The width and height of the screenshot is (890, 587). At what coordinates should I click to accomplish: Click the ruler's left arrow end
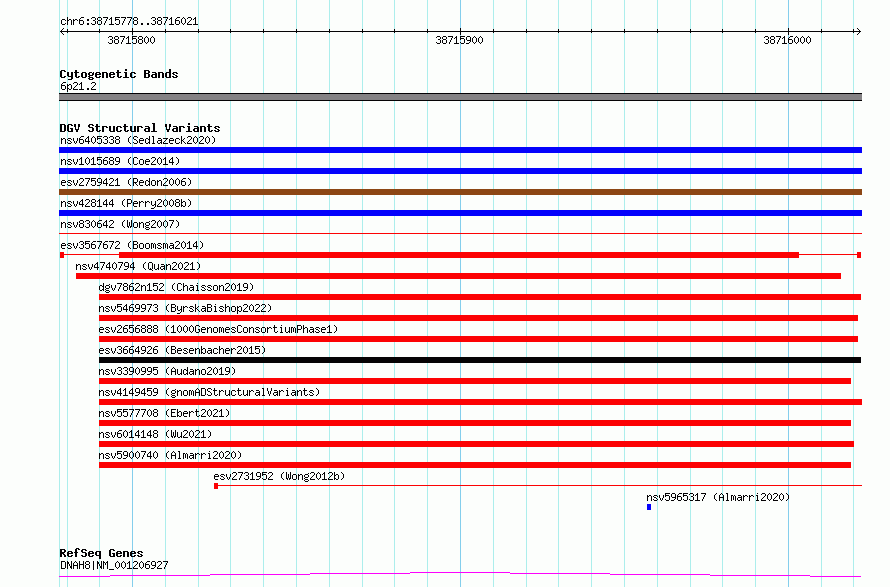[x=62, y=32]
